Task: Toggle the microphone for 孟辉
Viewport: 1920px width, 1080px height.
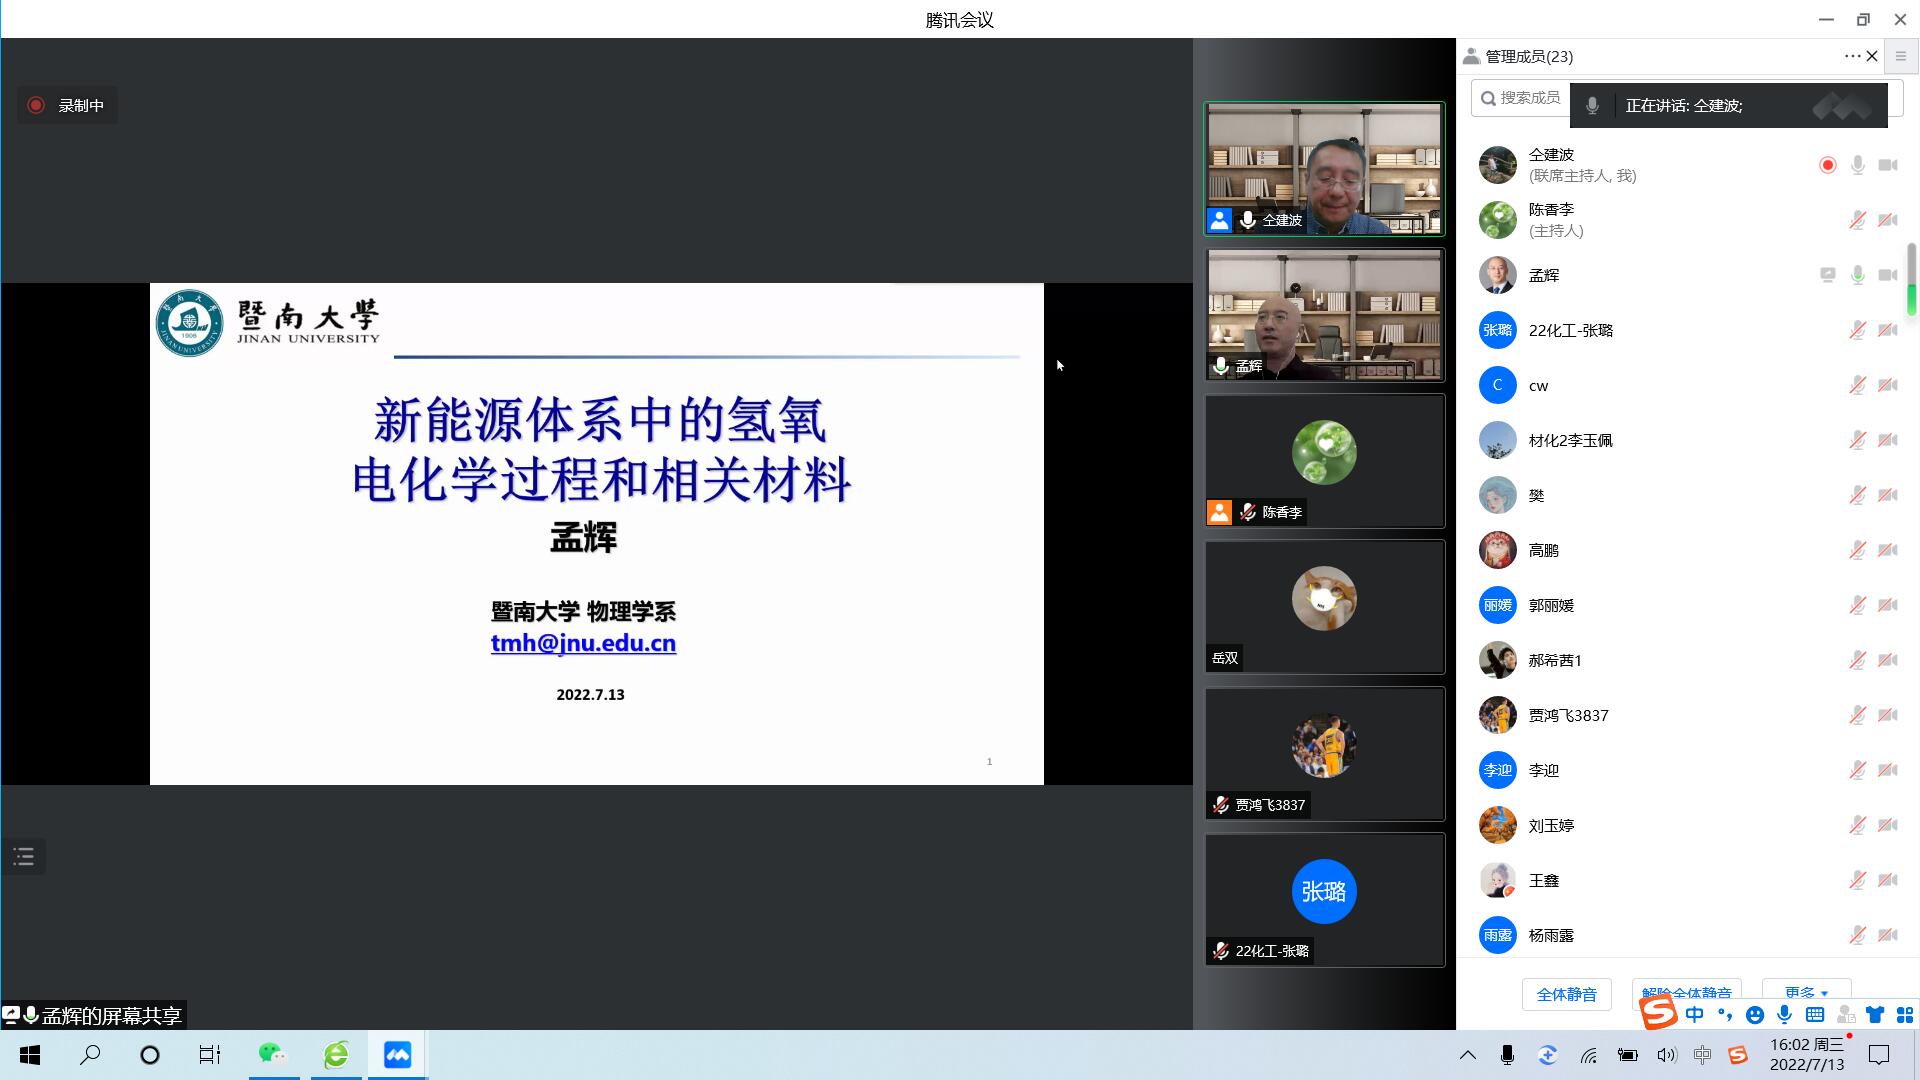Action: pyautogui.click(x=1857, y=275)
